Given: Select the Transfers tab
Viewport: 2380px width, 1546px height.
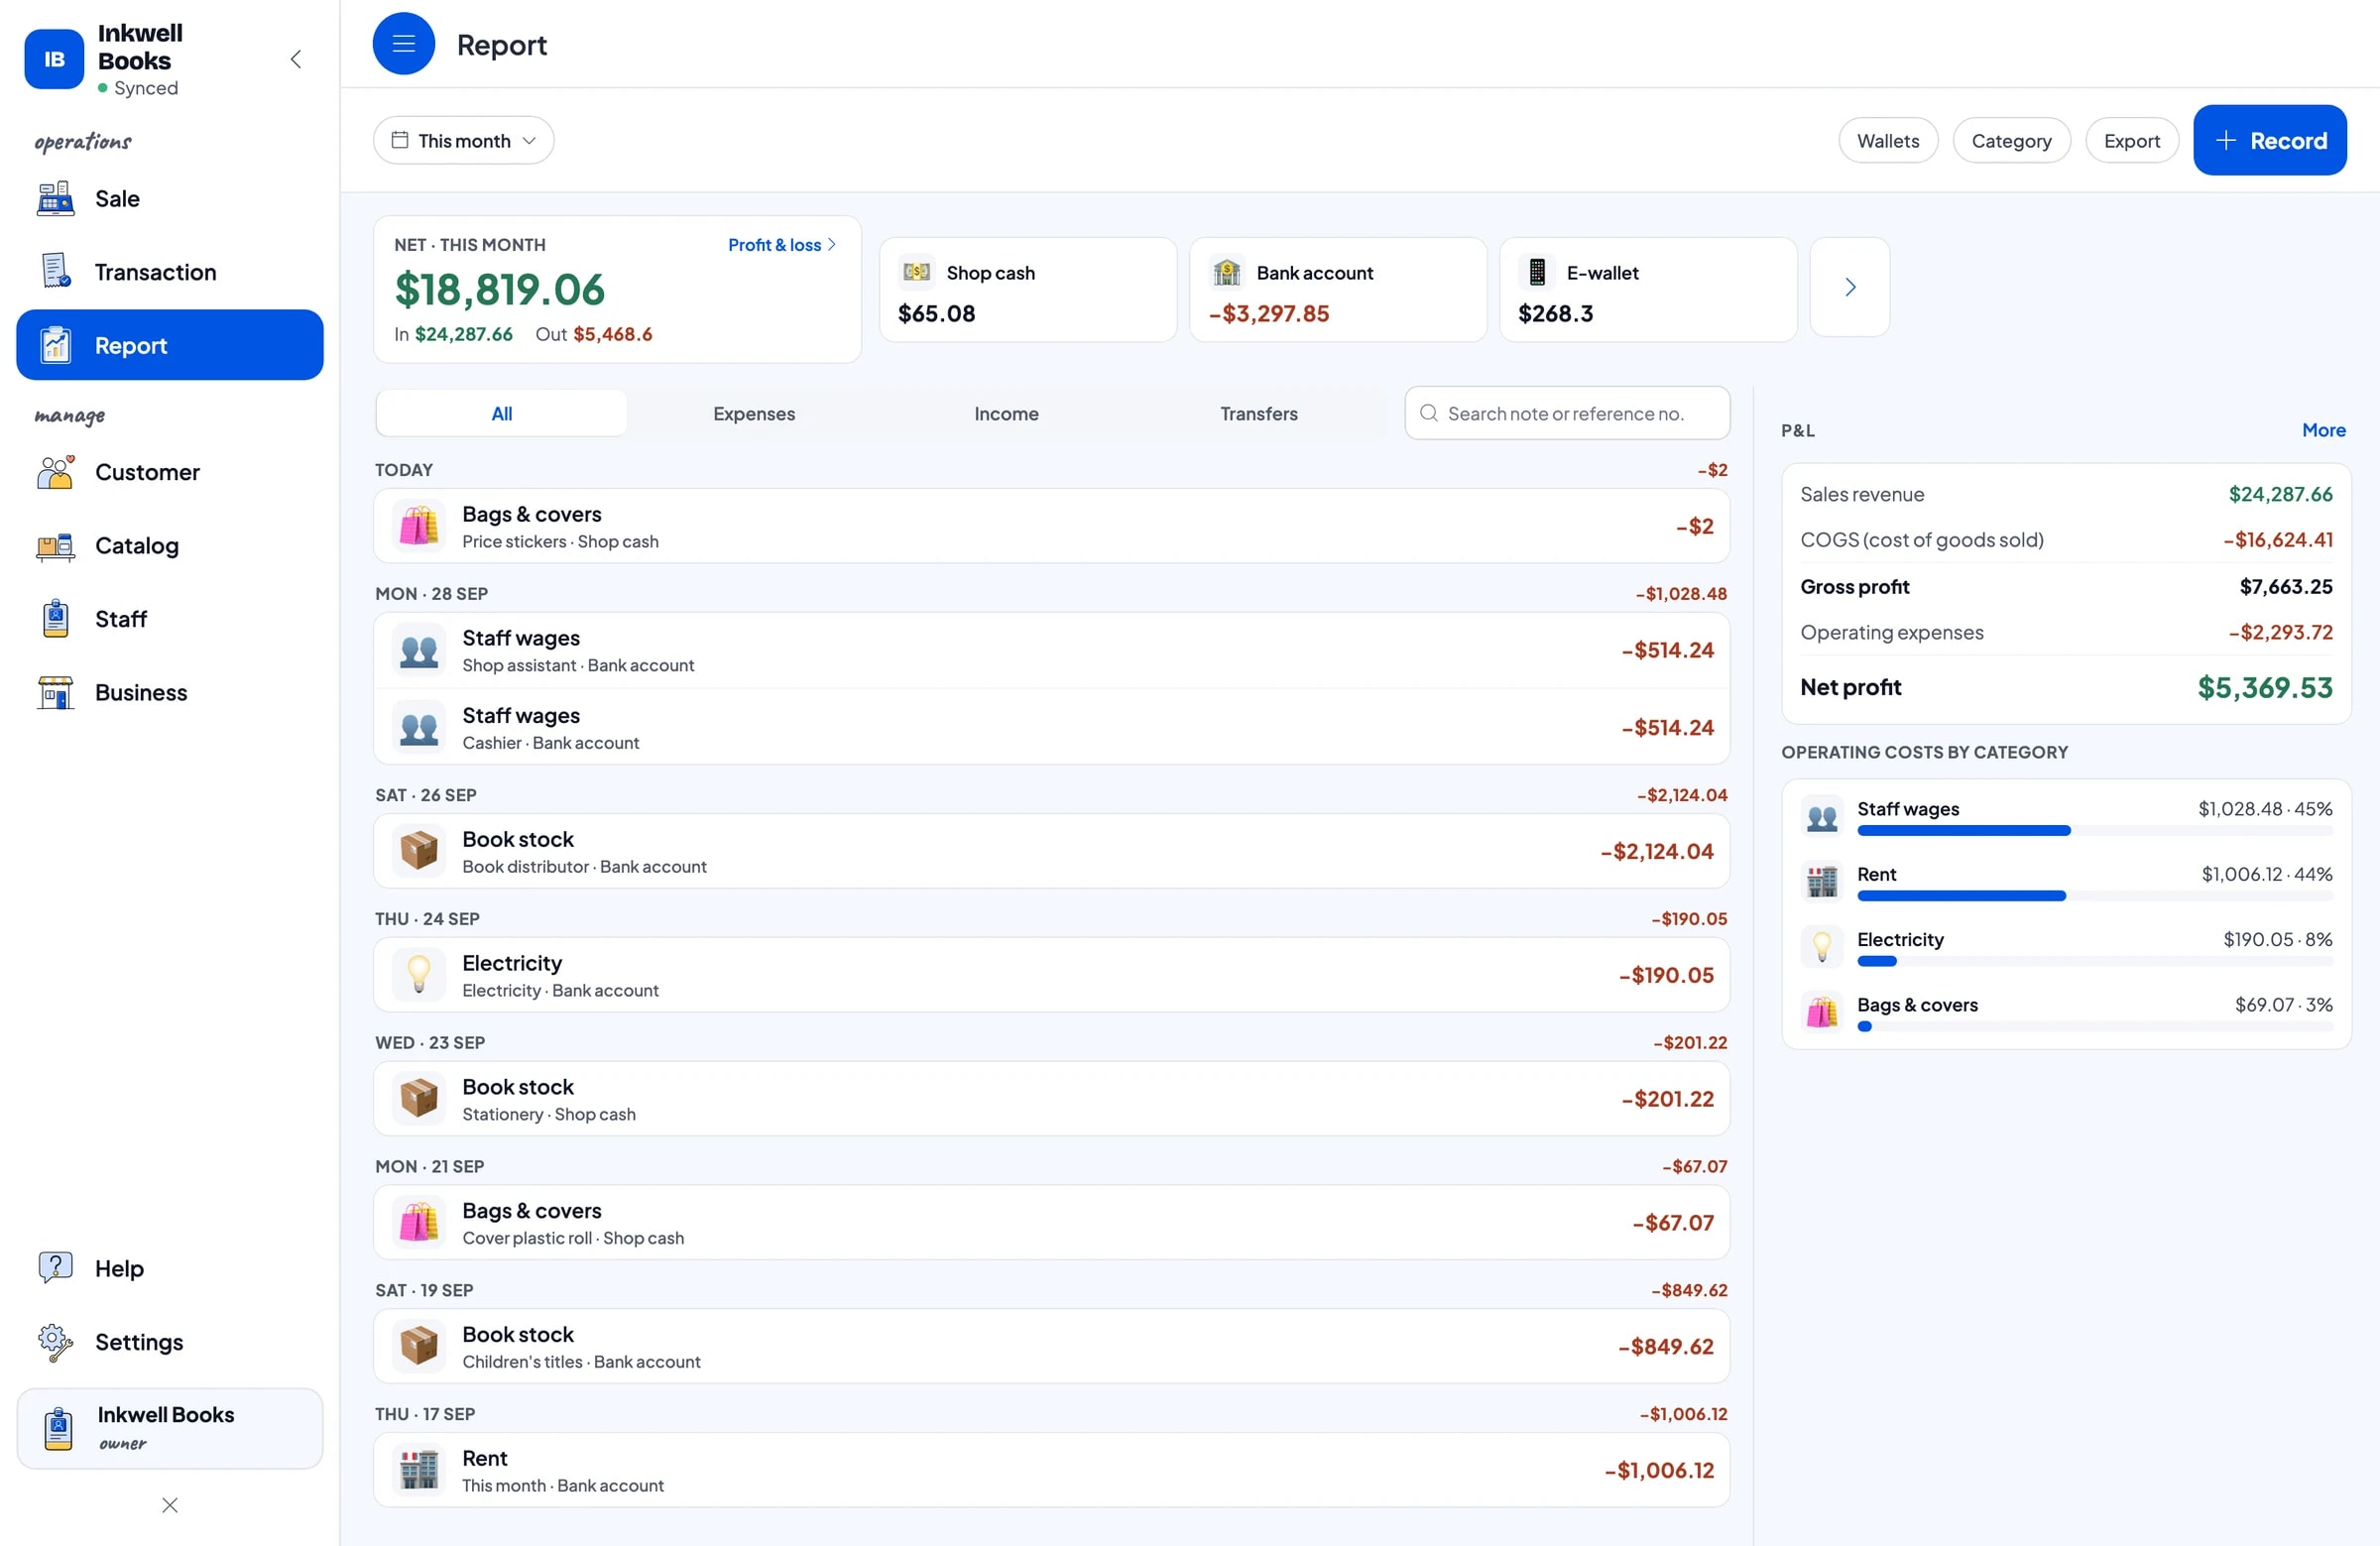Looking at the screenshot, I should (x=1258, y=413).
